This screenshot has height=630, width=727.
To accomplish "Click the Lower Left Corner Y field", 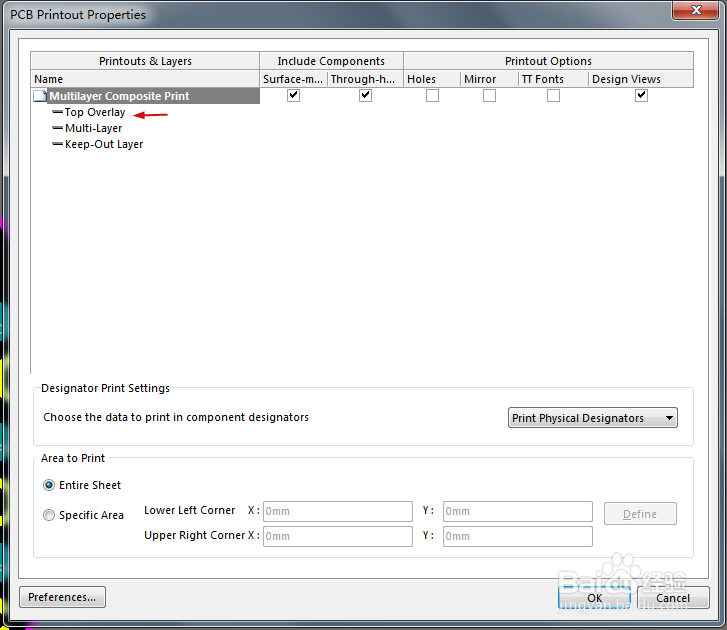I will tap(517, 511).
